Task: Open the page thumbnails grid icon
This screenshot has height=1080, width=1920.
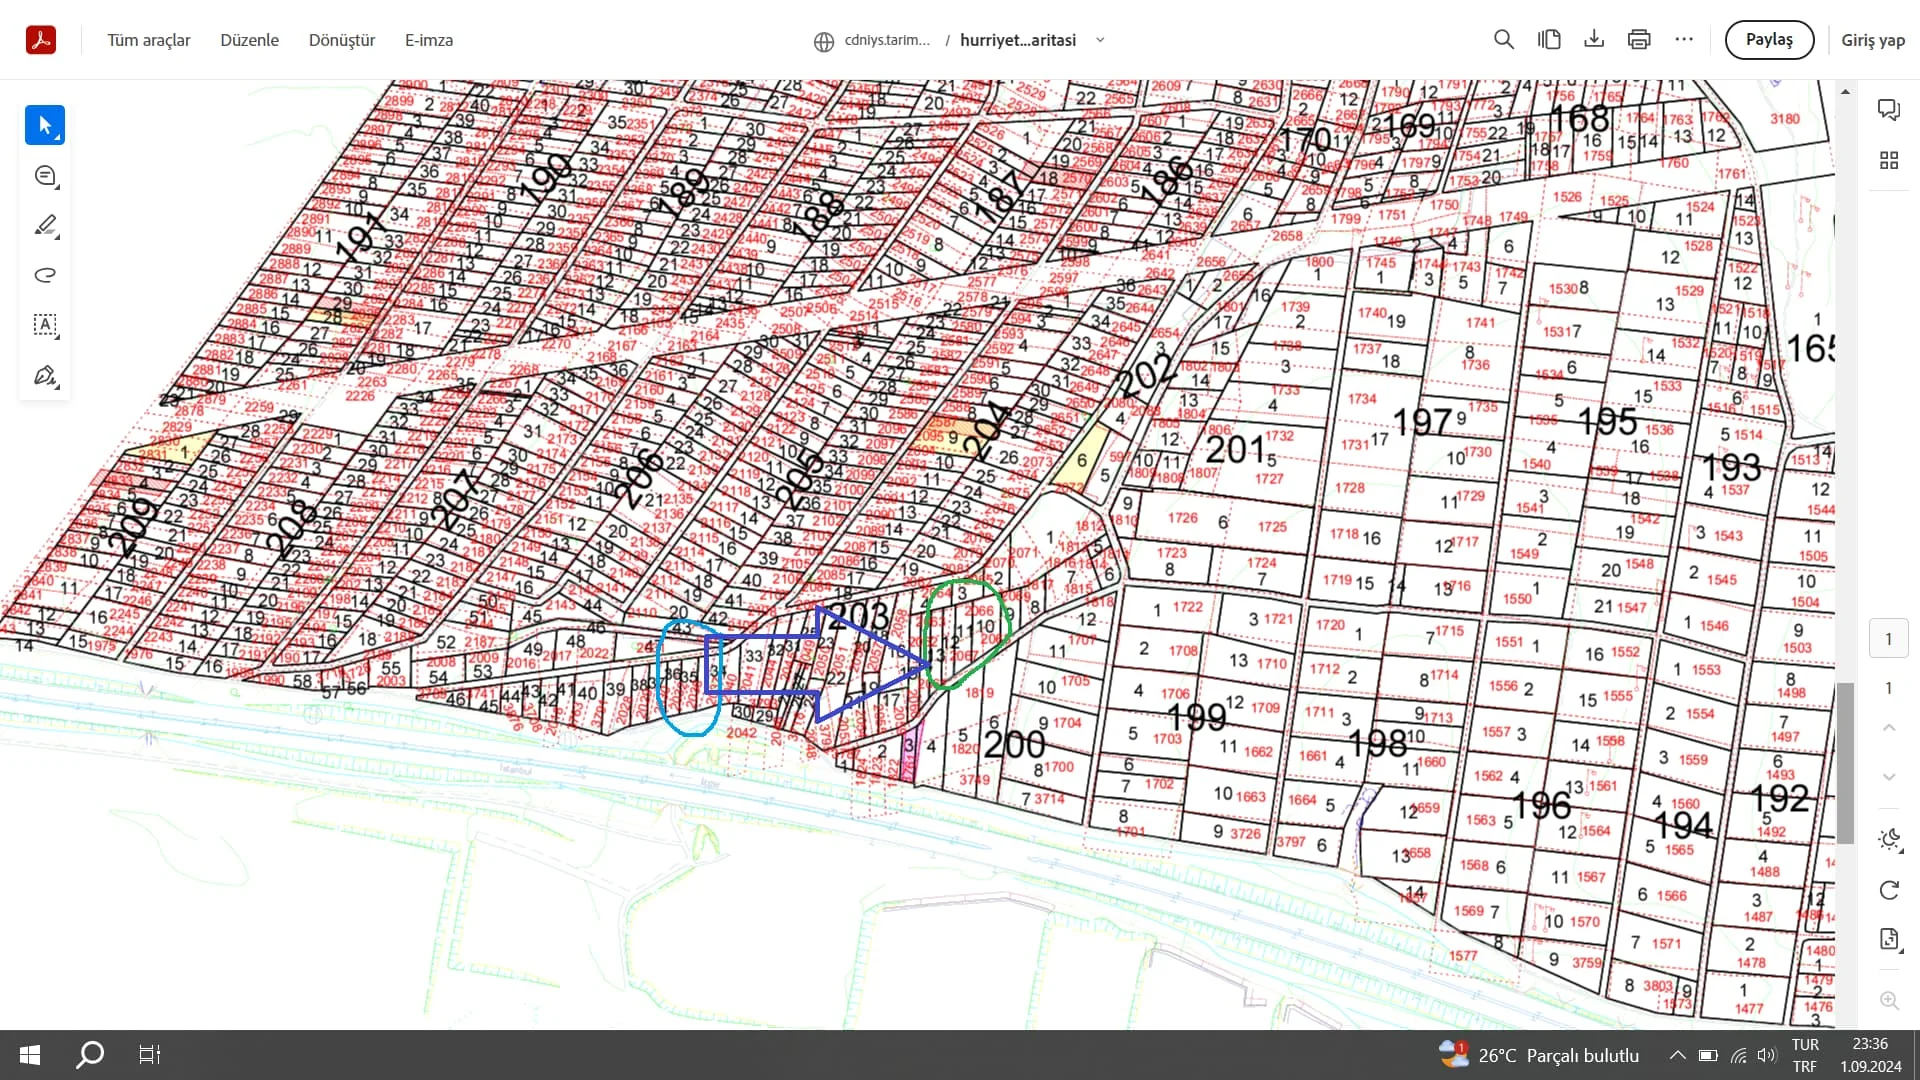Action: click(x=1888, y=160)
